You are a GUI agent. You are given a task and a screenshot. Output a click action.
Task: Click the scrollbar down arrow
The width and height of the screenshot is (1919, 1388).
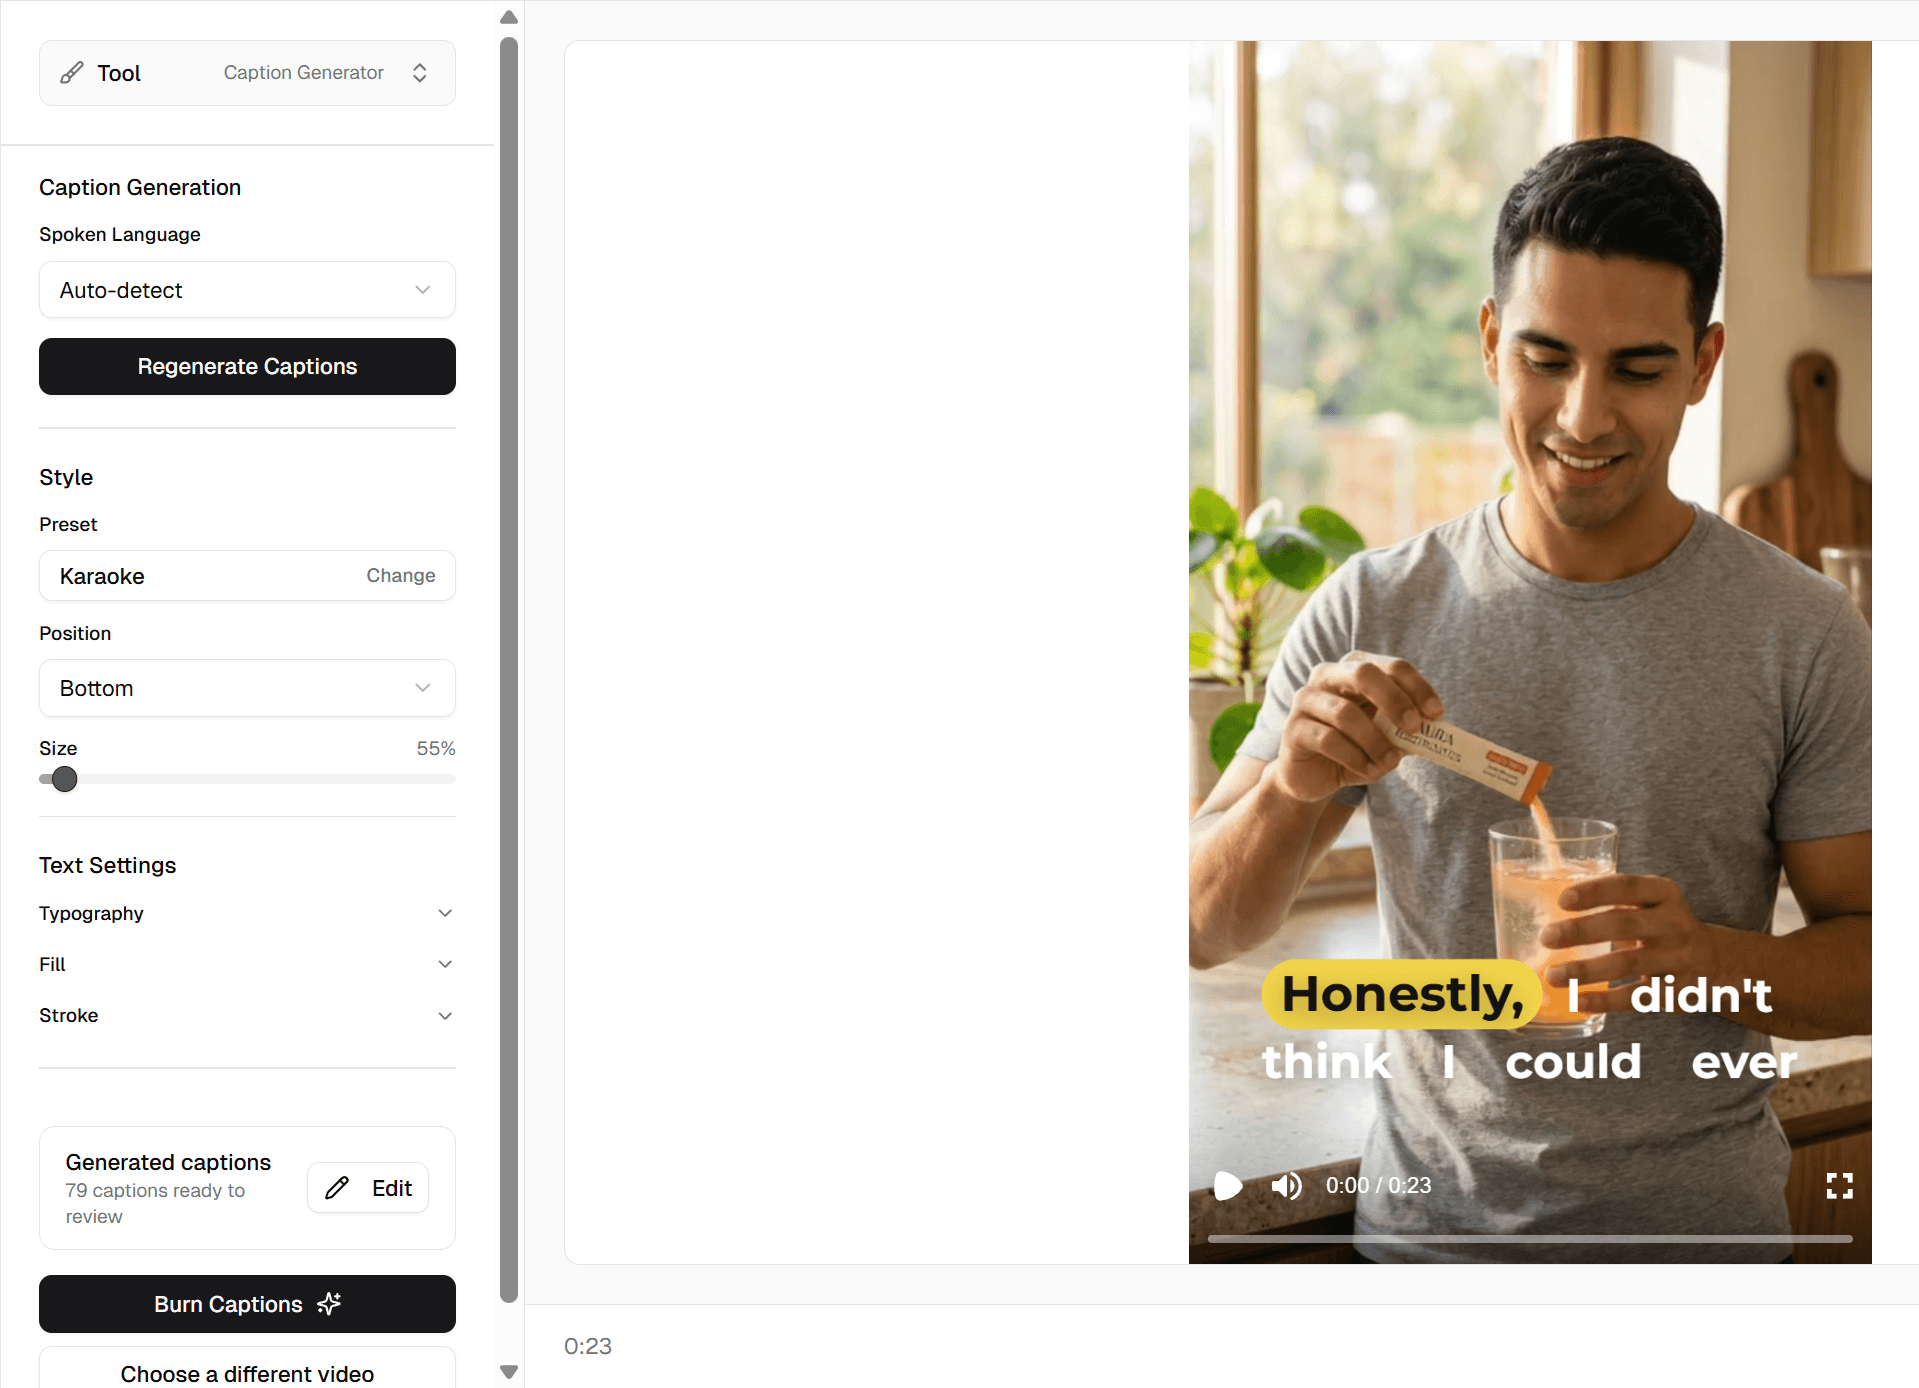509,1372
